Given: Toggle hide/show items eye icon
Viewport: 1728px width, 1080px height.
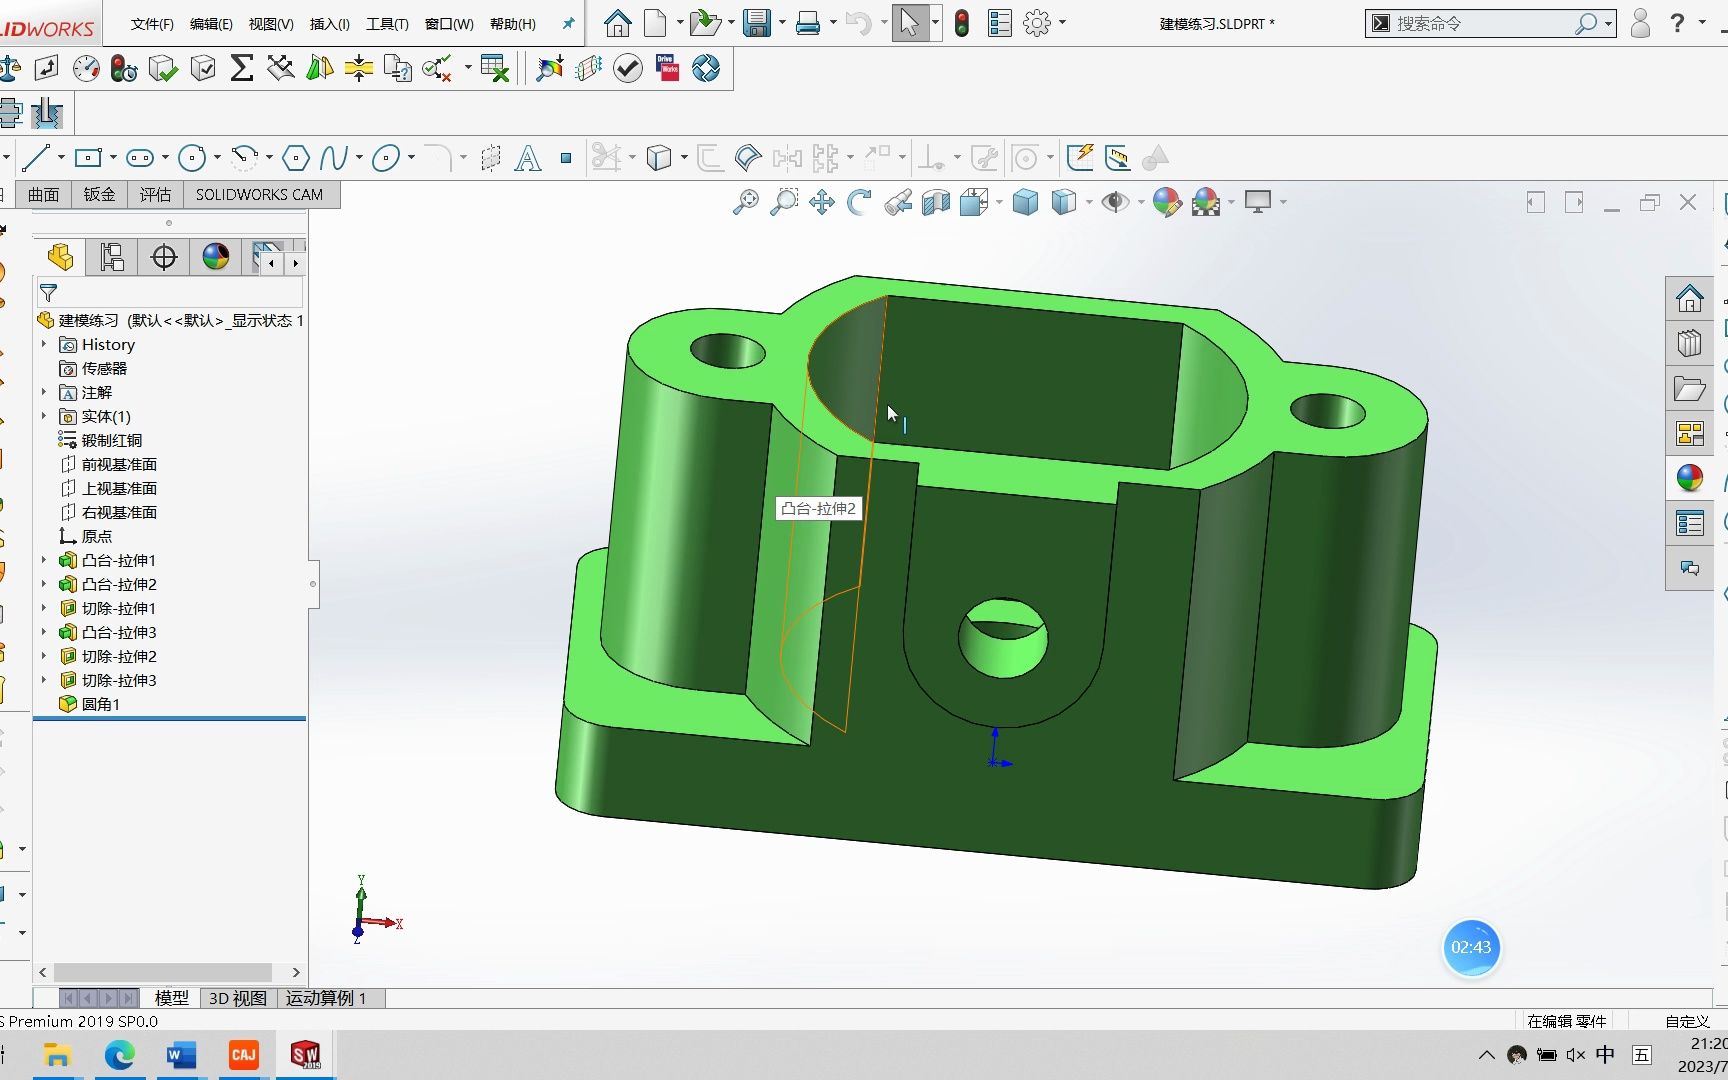Looking at the screenshot, I should coord(1117,202).
